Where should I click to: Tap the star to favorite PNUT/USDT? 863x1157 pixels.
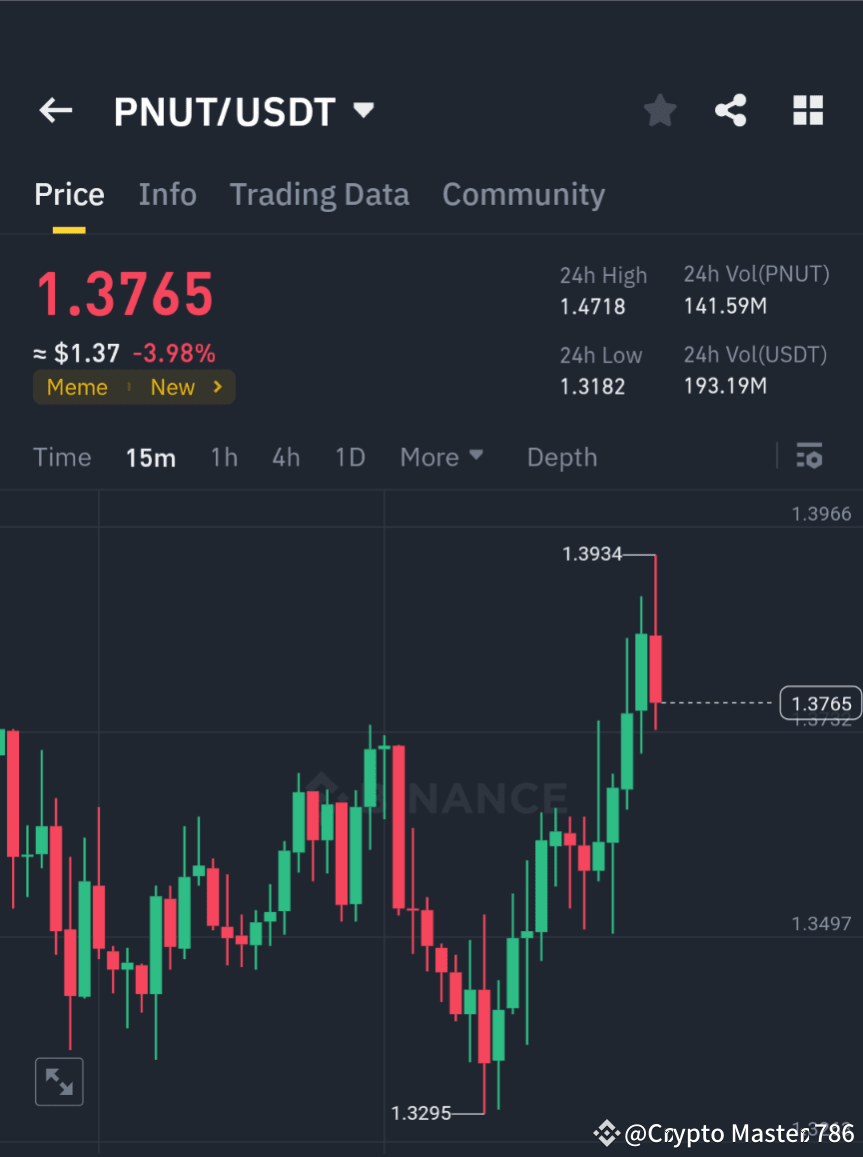click(x=659, y=110)
